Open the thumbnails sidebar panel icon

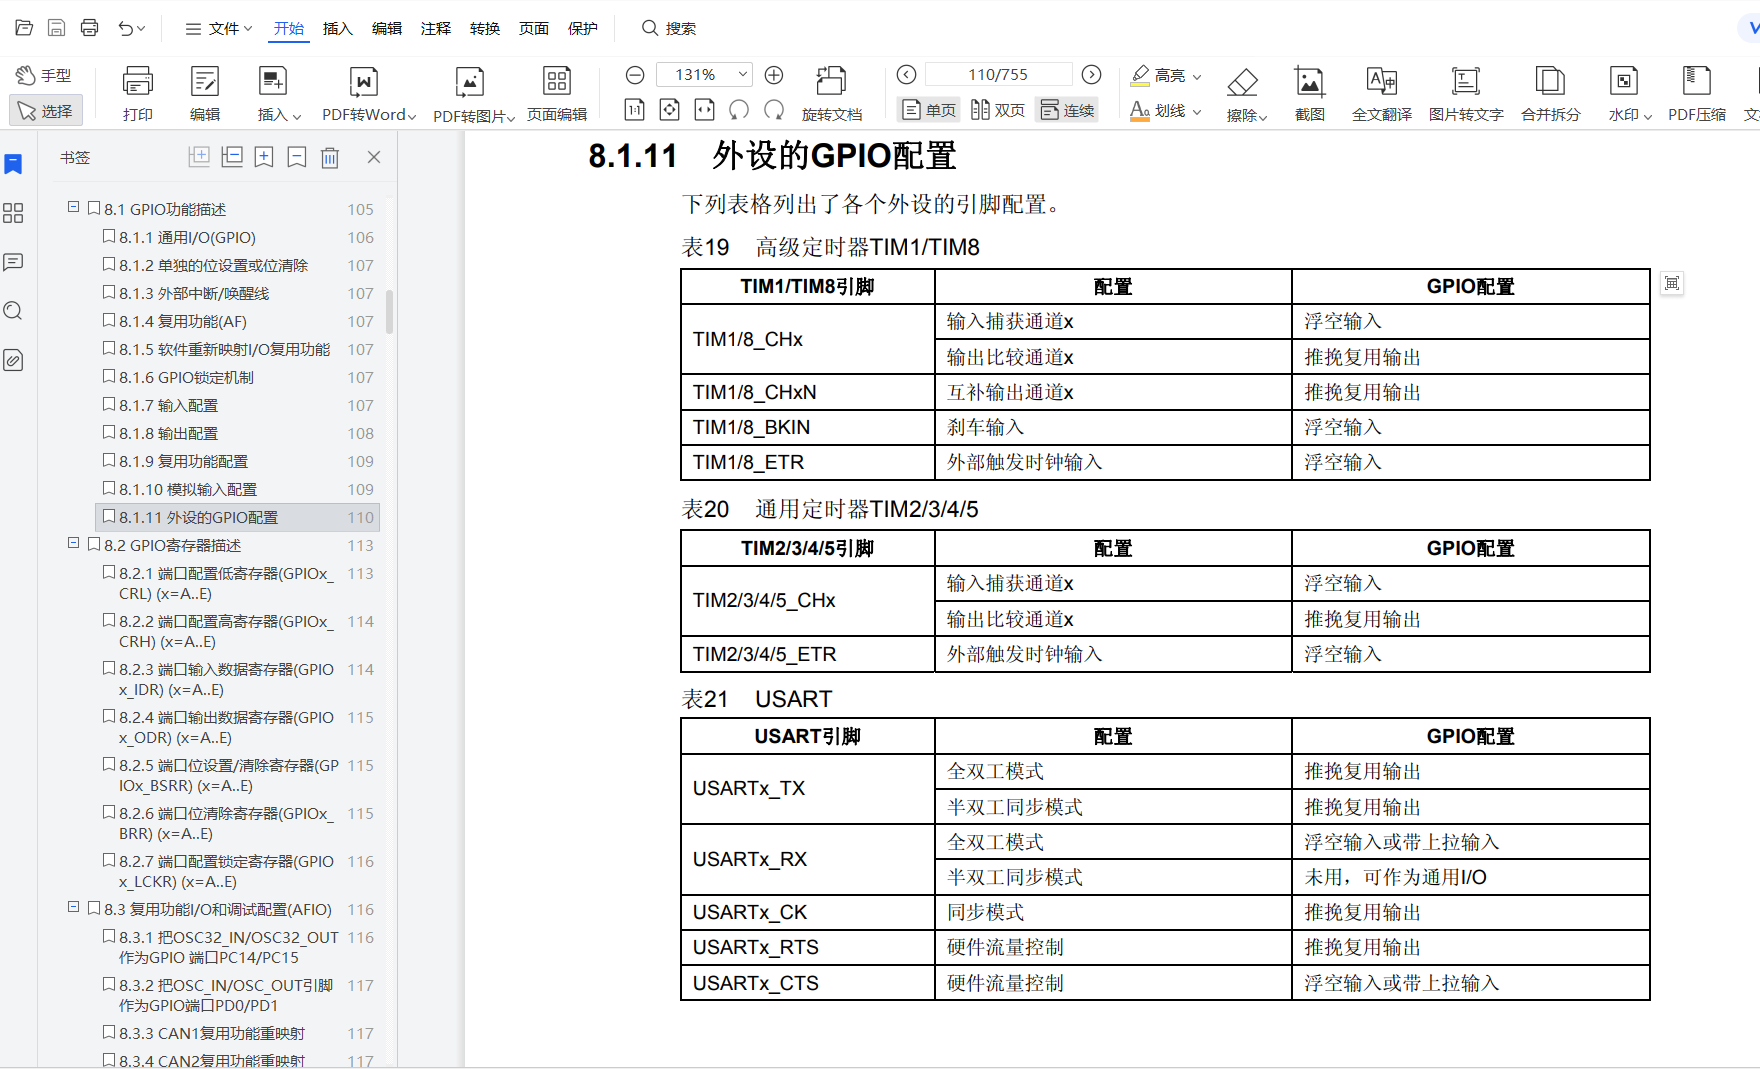(x=14, y=213)
